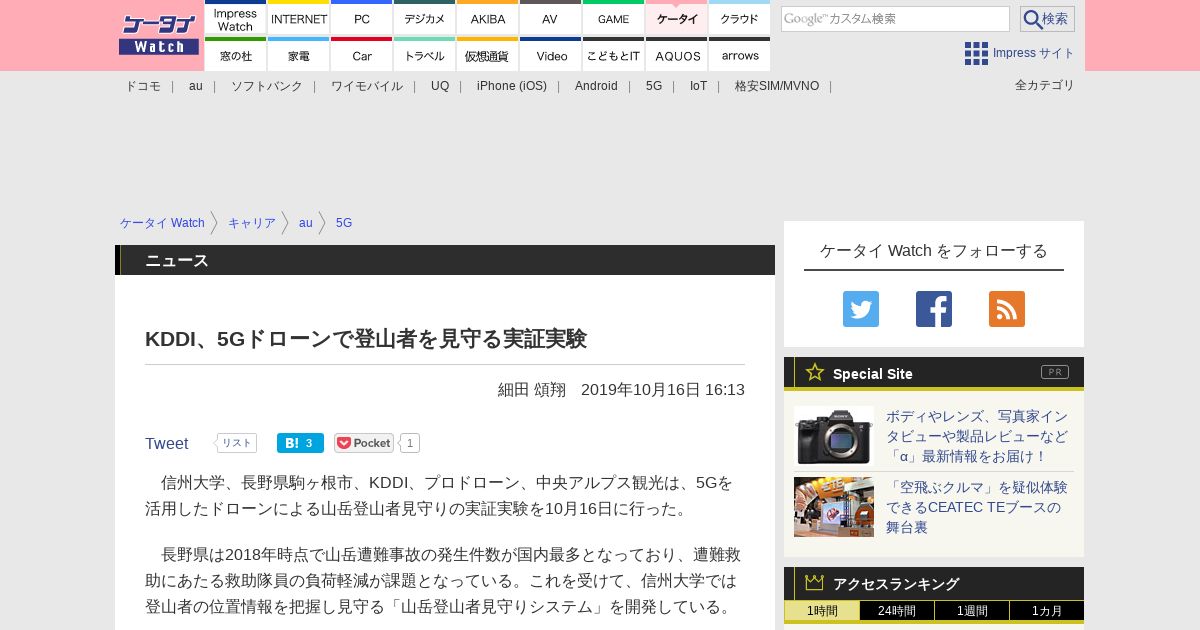
Task: Go to 5G category in subnav
Action: click(654, 86)
